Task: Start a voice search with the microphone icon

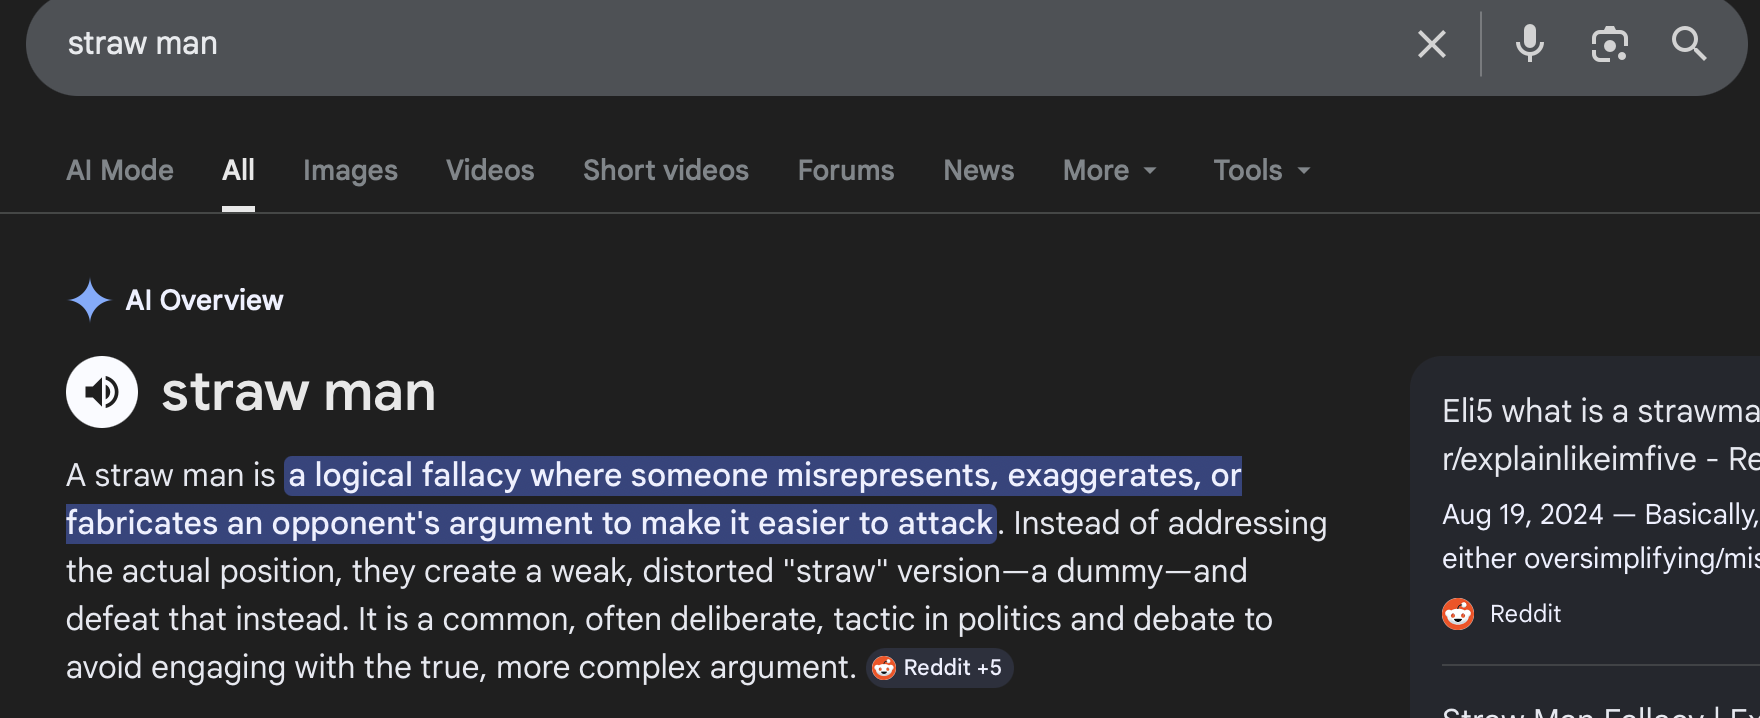Action: tap(1530, 43)
